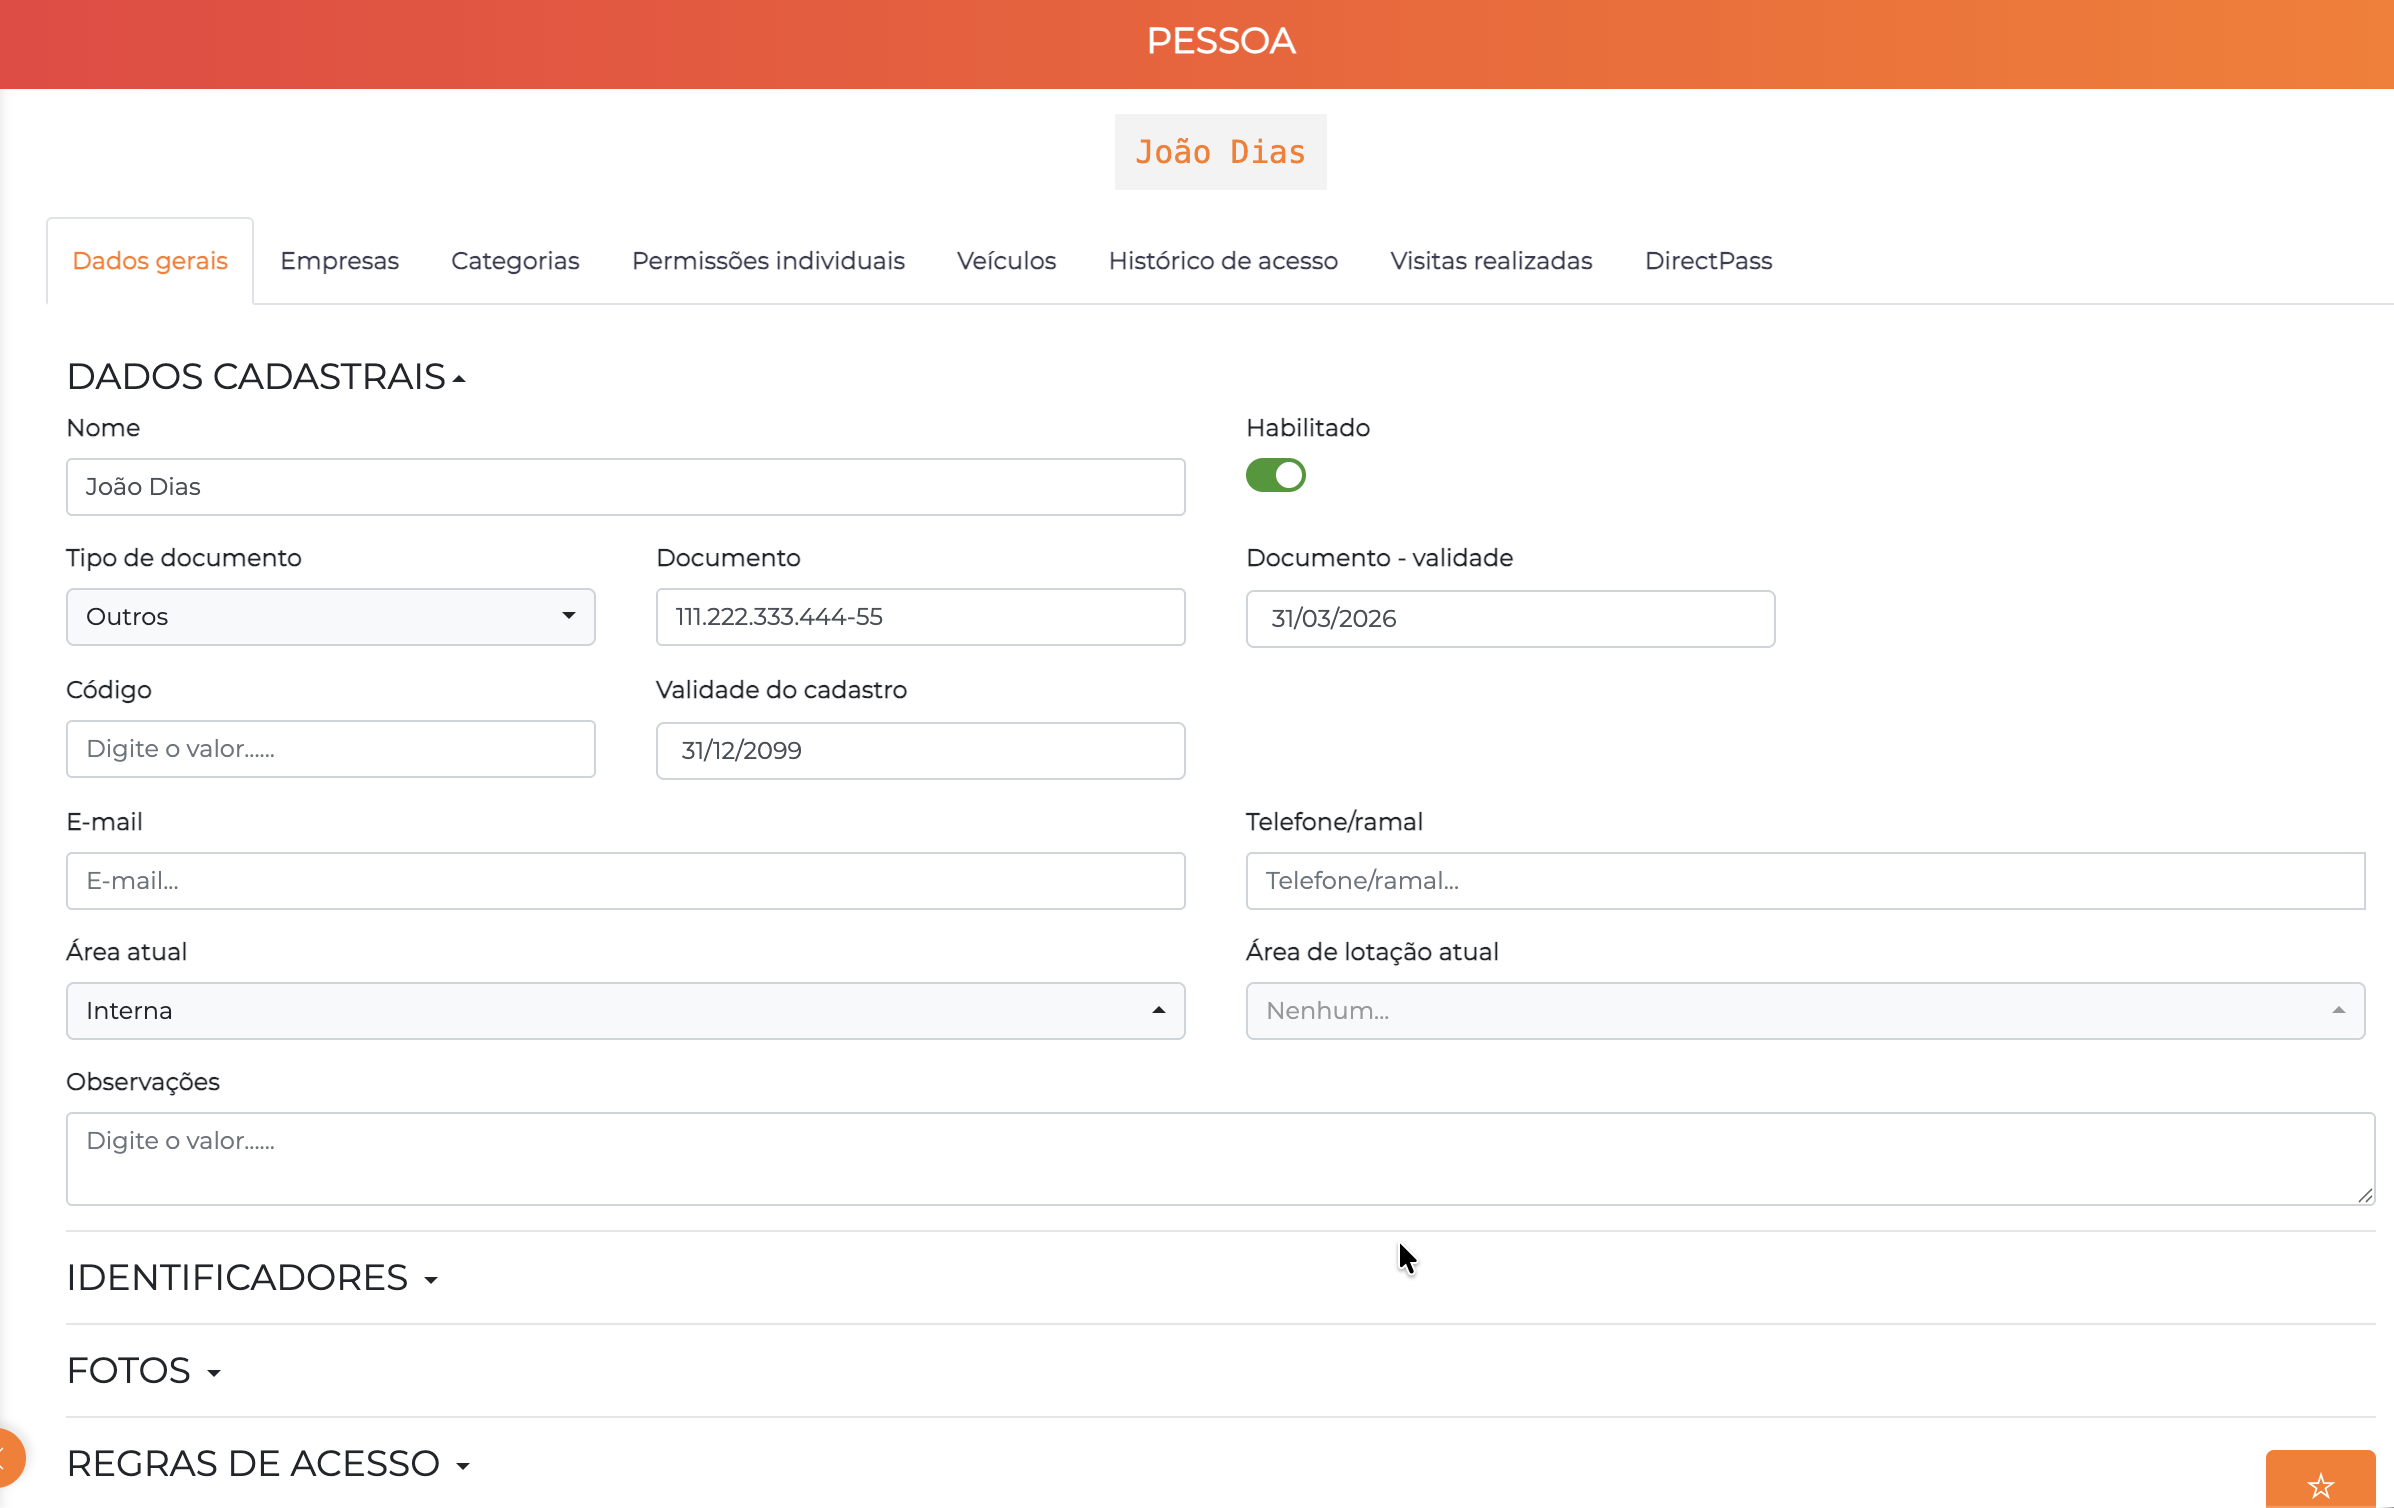Open the Veículos tab
The image size is (2394, 1508).
[1006, 261]
